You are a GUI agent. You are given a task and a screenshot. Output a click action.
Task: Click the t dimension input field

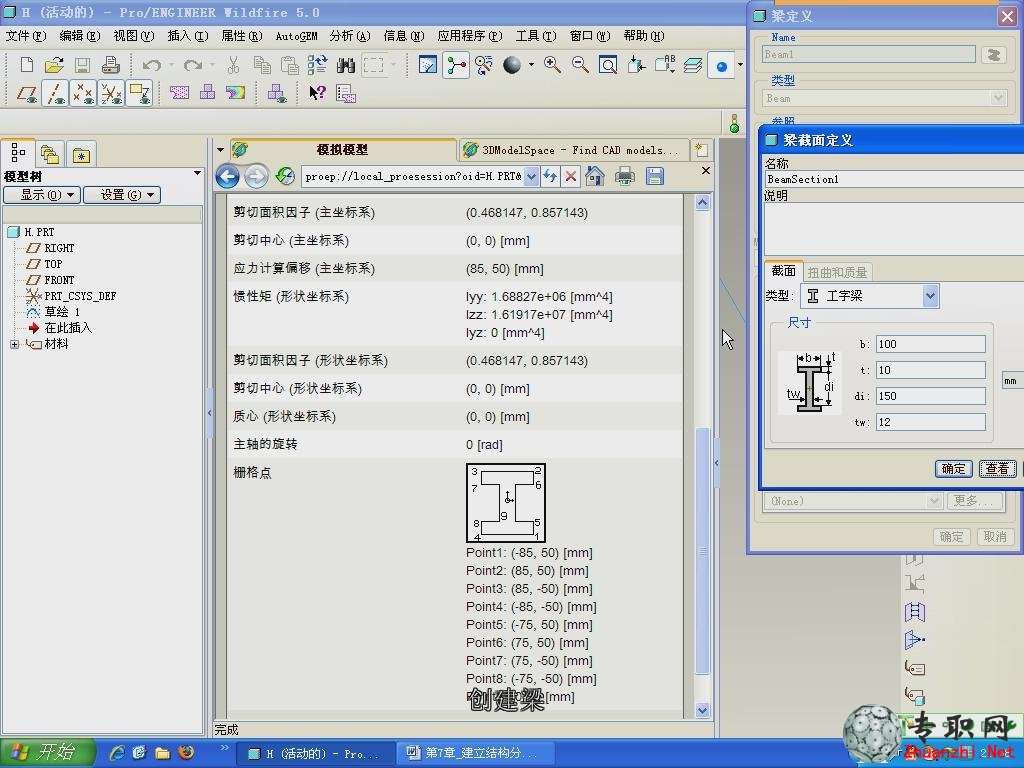coord(930,370)
